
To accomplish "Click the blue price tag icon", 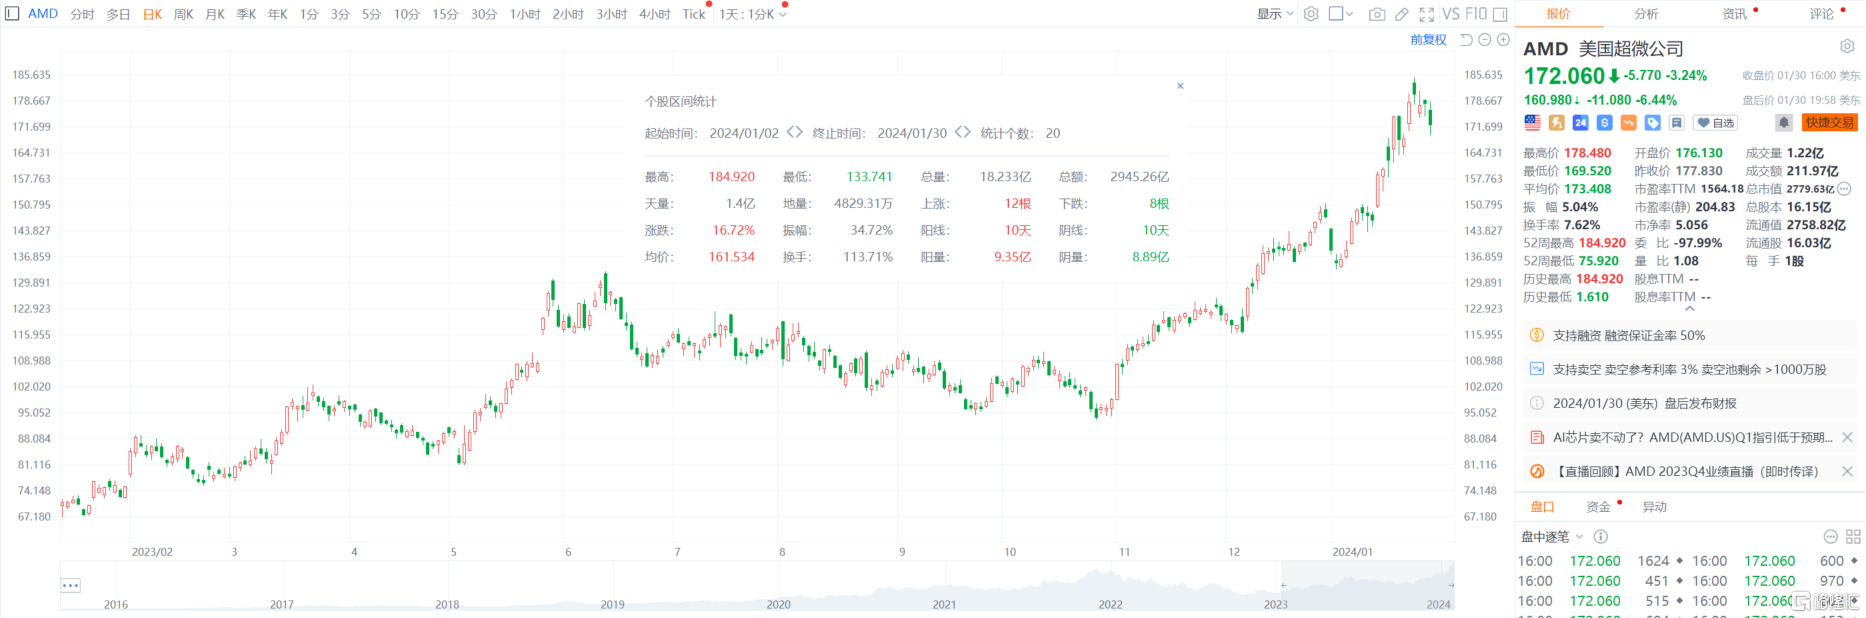I will click(1653, 122).
